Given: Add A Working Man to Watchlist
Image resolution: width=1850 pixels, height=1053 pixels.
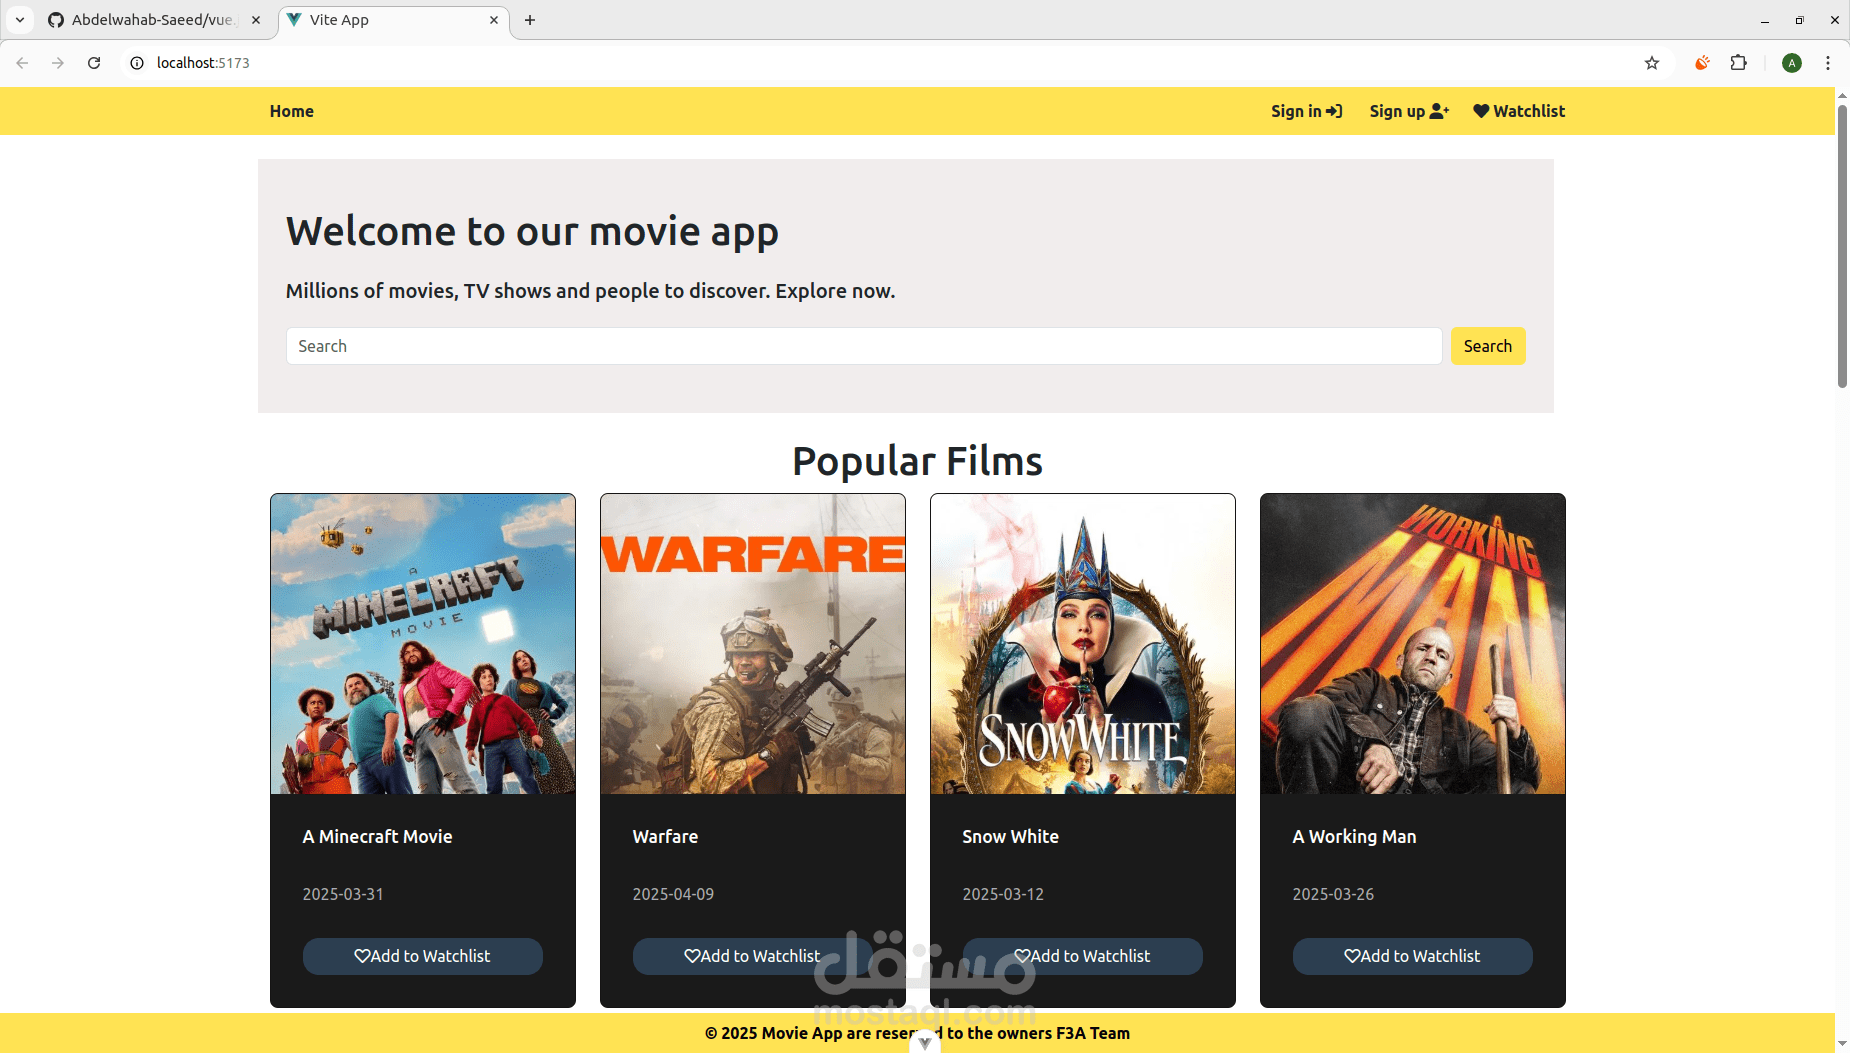Looking at the screenshot, I should click(x=1413, y=956).
